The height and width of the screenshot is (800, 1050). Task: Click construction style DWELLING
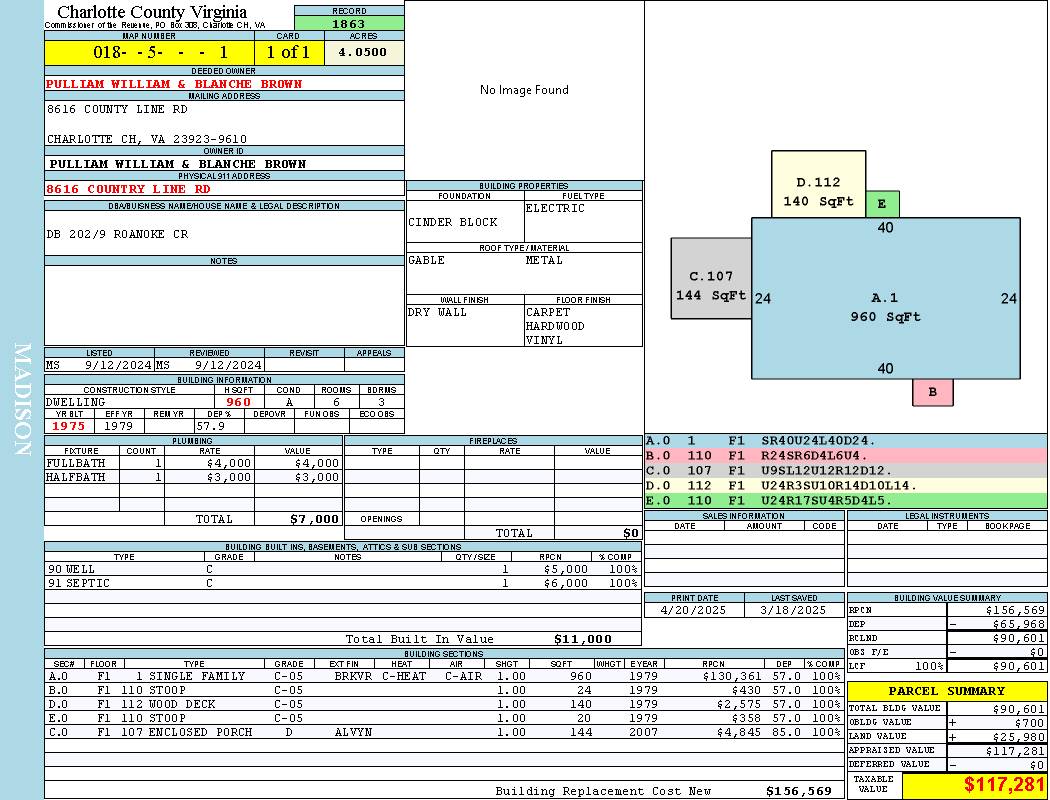(x=76, y=402)
